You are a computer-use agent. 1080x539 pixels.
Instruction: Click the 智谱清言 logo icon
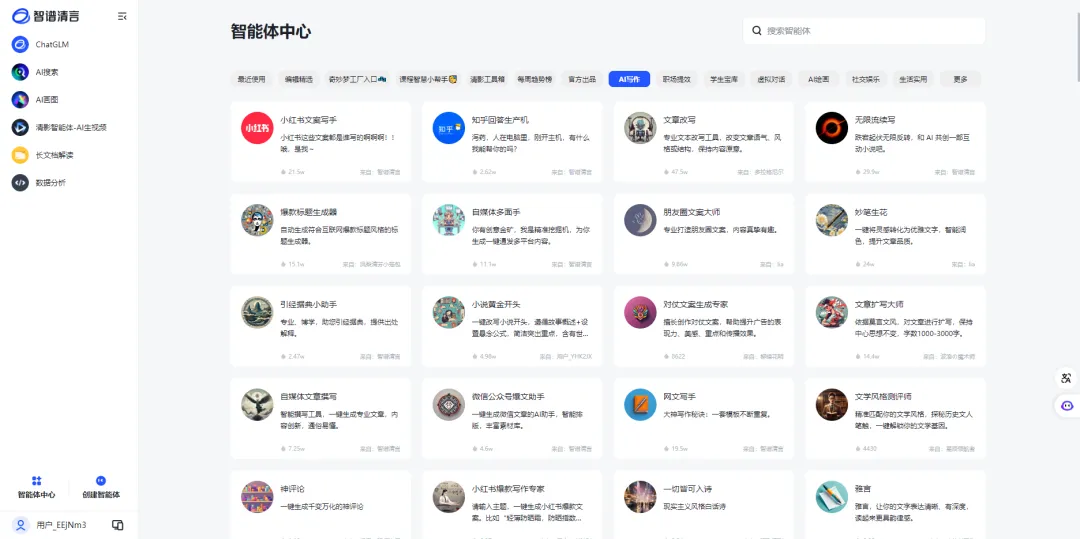21,16
